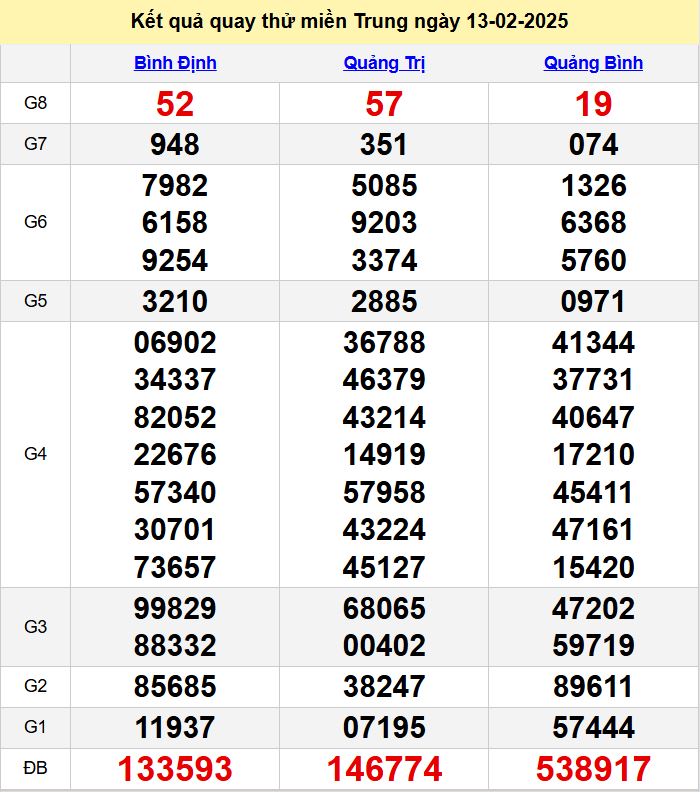Click G3 value 47202

coord(593,608)
